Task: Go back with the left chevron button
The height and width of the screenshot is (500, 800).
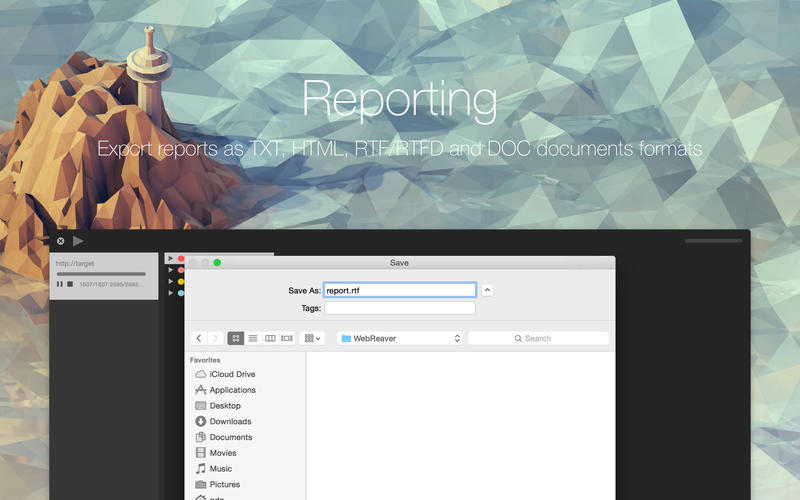Action: tap(199, 338)
